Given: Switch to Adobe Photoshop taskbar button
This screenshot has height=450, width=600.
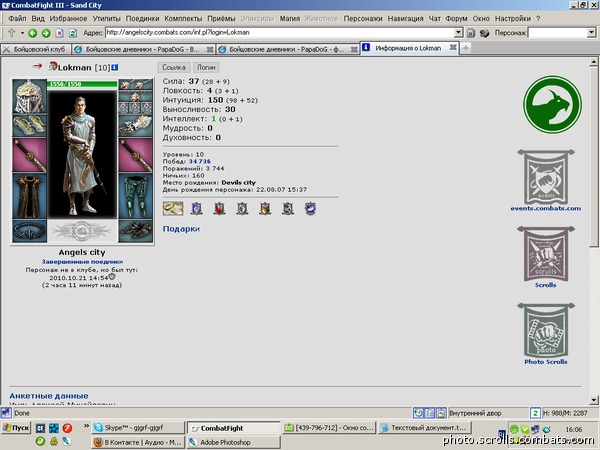Looking at the screenshot, I should coord(233,442).
